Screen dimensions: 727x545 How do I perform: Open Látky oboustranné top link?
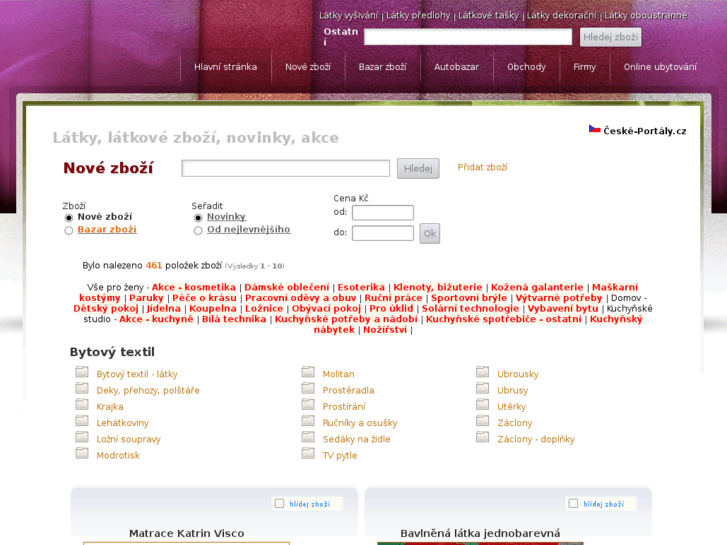645,15
